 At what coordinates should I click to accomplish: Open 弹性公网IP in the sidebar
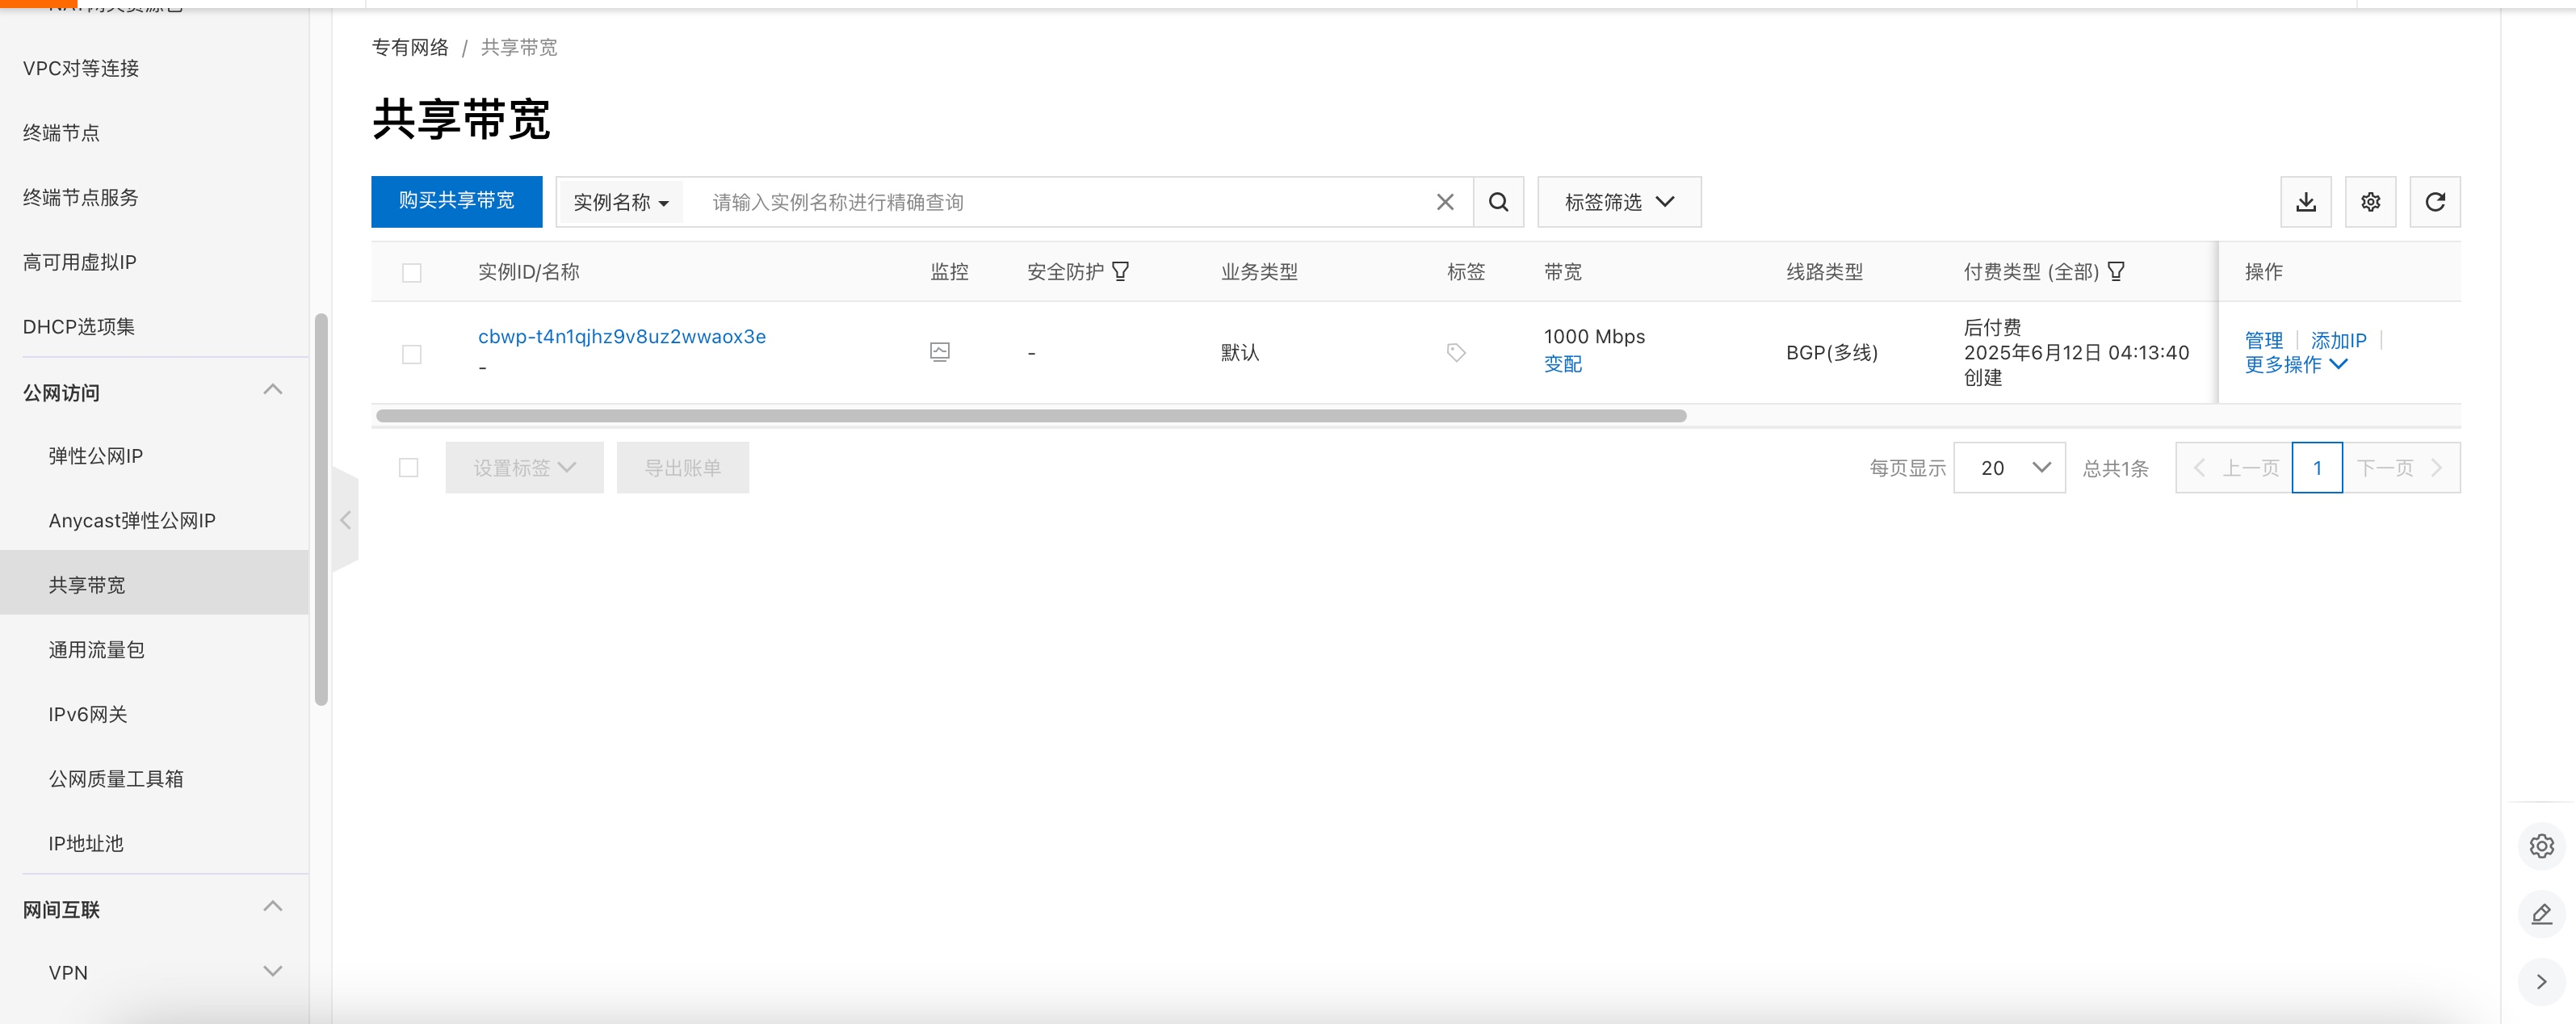[96, 456]
